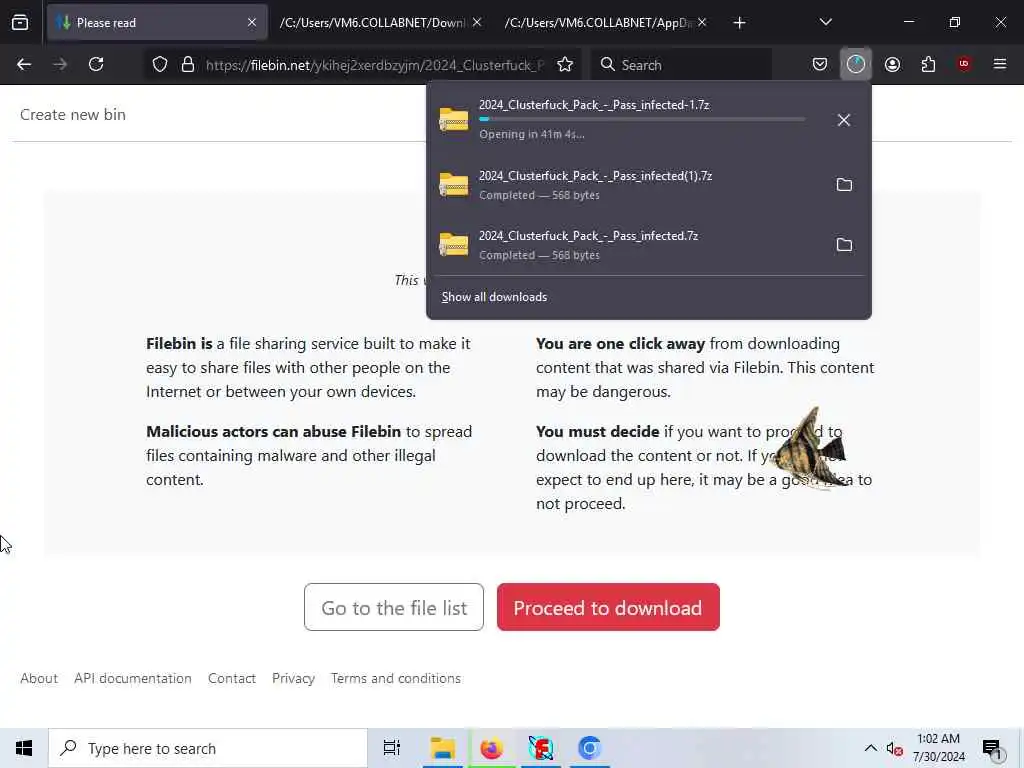
Task: Bookmark this page with star icon
Action: (x=565, y=65)
